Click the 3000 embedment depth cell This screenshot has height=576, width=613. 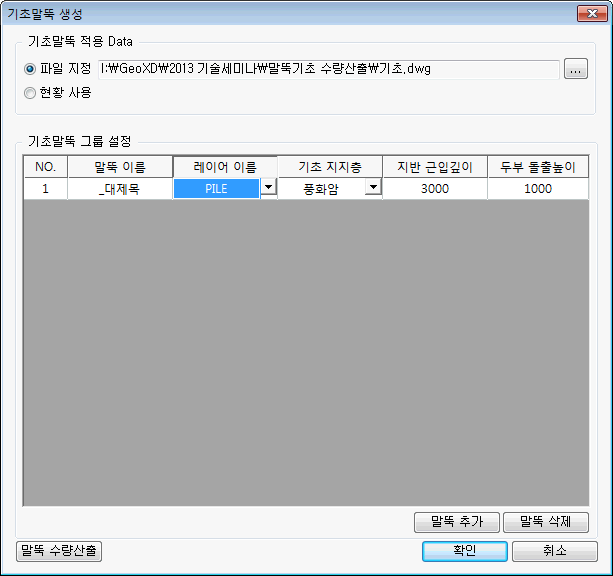pos(434,188)
